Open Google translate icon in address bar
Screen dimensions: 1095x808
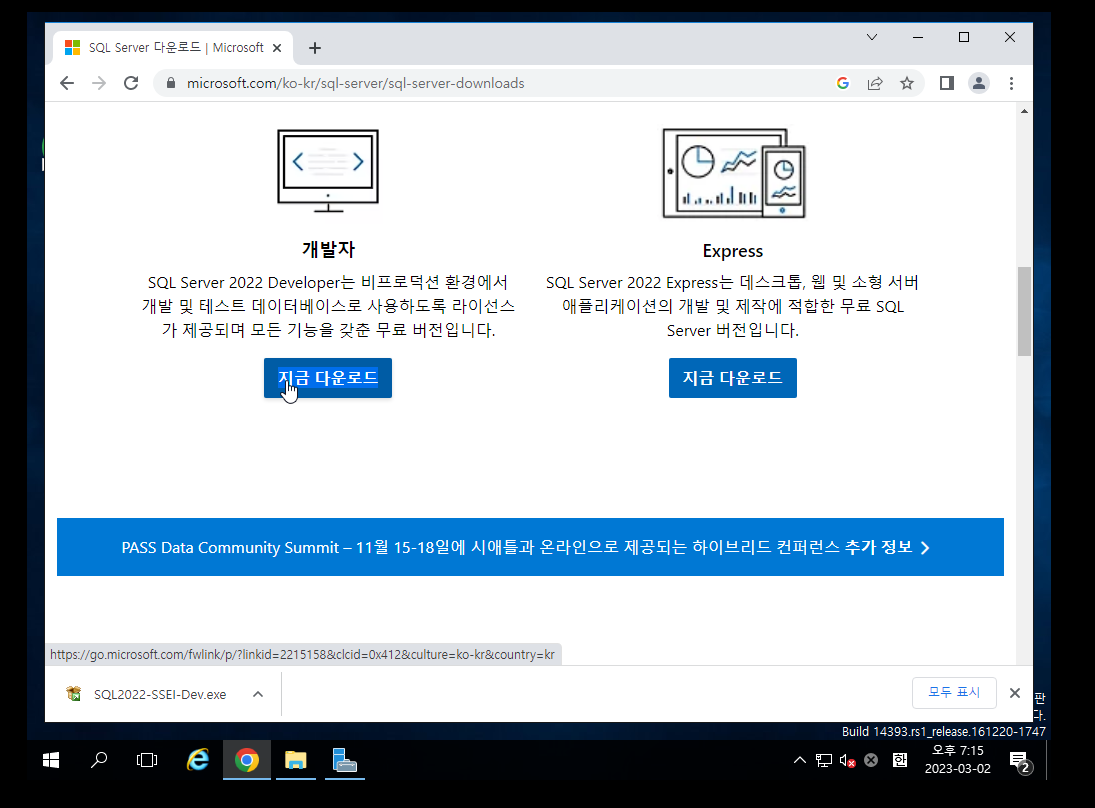843,83
